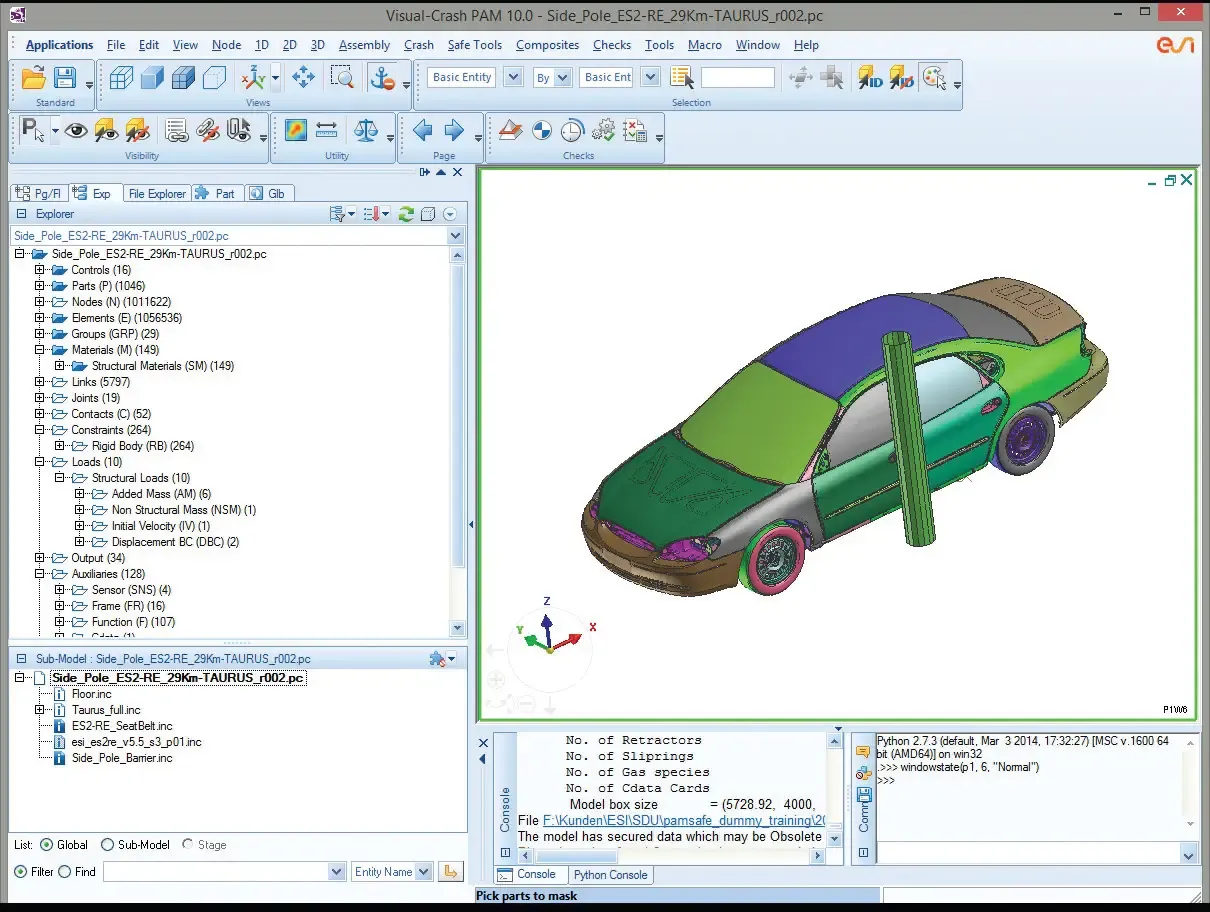Image resolution: width=1210 pixels, height=912 pixels.
Task: Open the Entity Name dropdown
Action: point(424,872)
